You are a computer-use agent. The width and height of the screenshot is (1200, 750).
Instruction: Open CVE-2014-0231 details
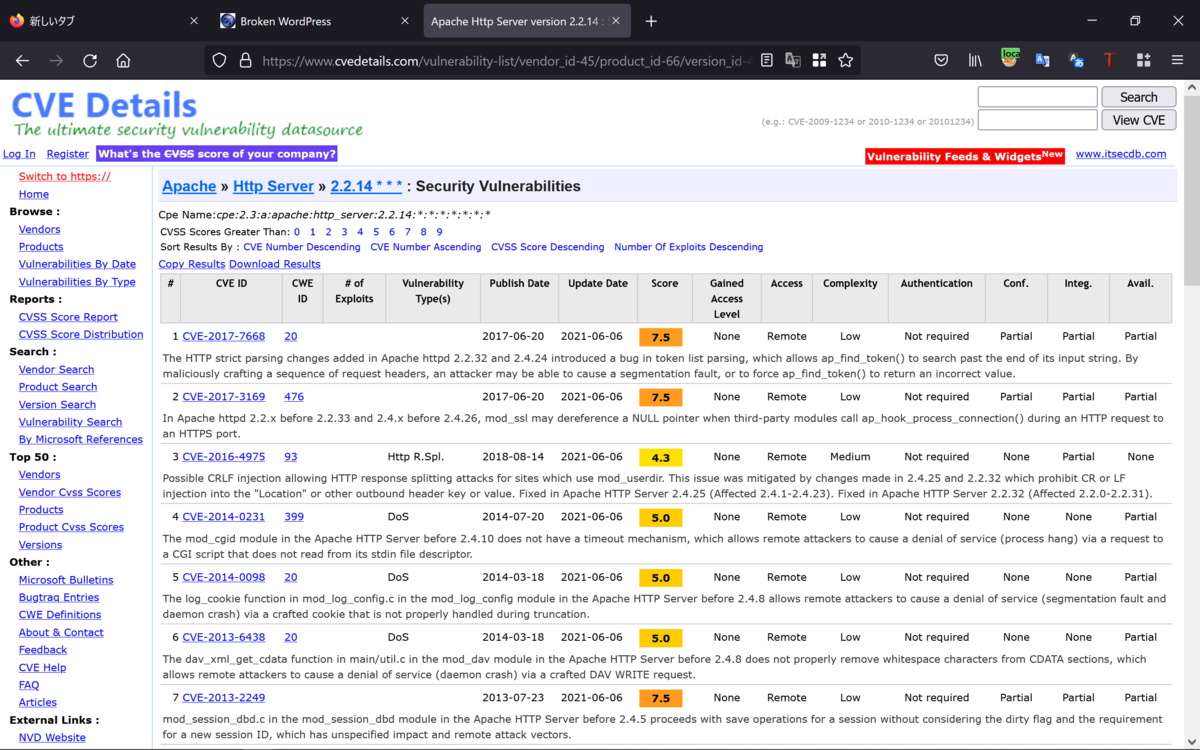[224, 517]
